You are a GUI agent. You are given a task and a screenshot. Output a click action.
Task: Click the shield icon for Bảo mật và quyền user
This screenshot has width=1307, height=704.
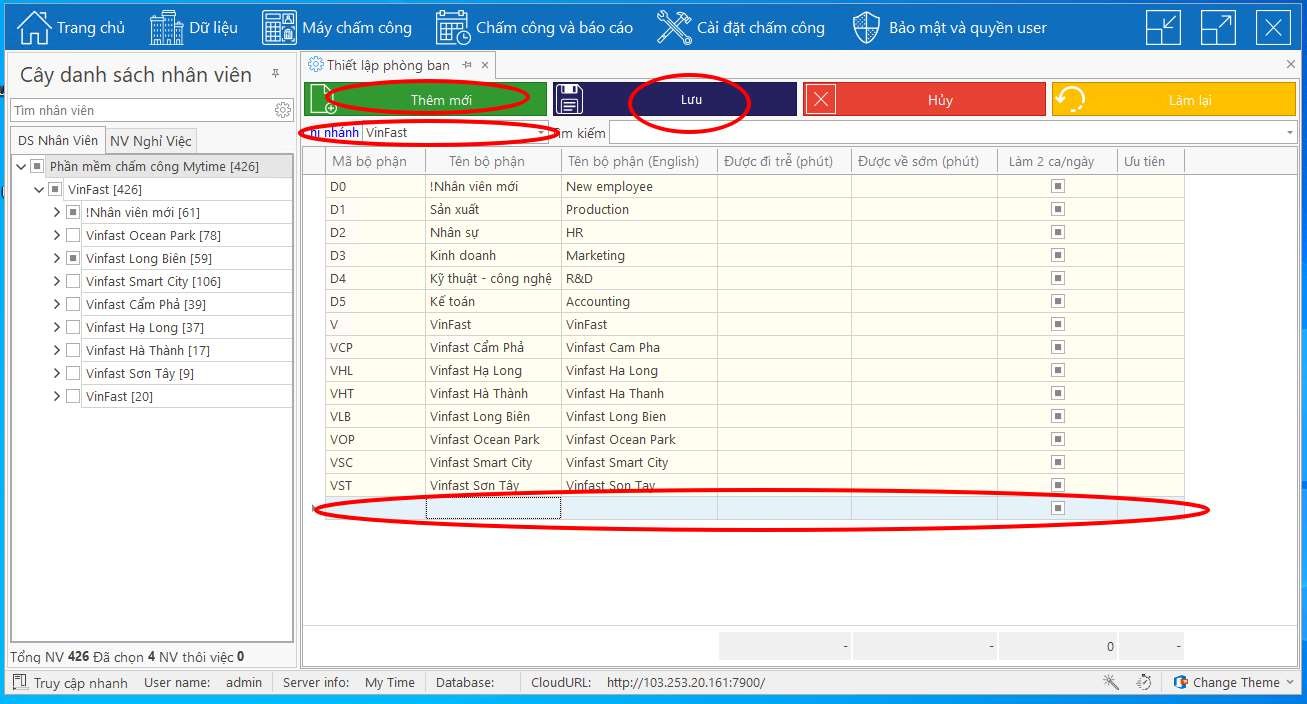point(865,27)
